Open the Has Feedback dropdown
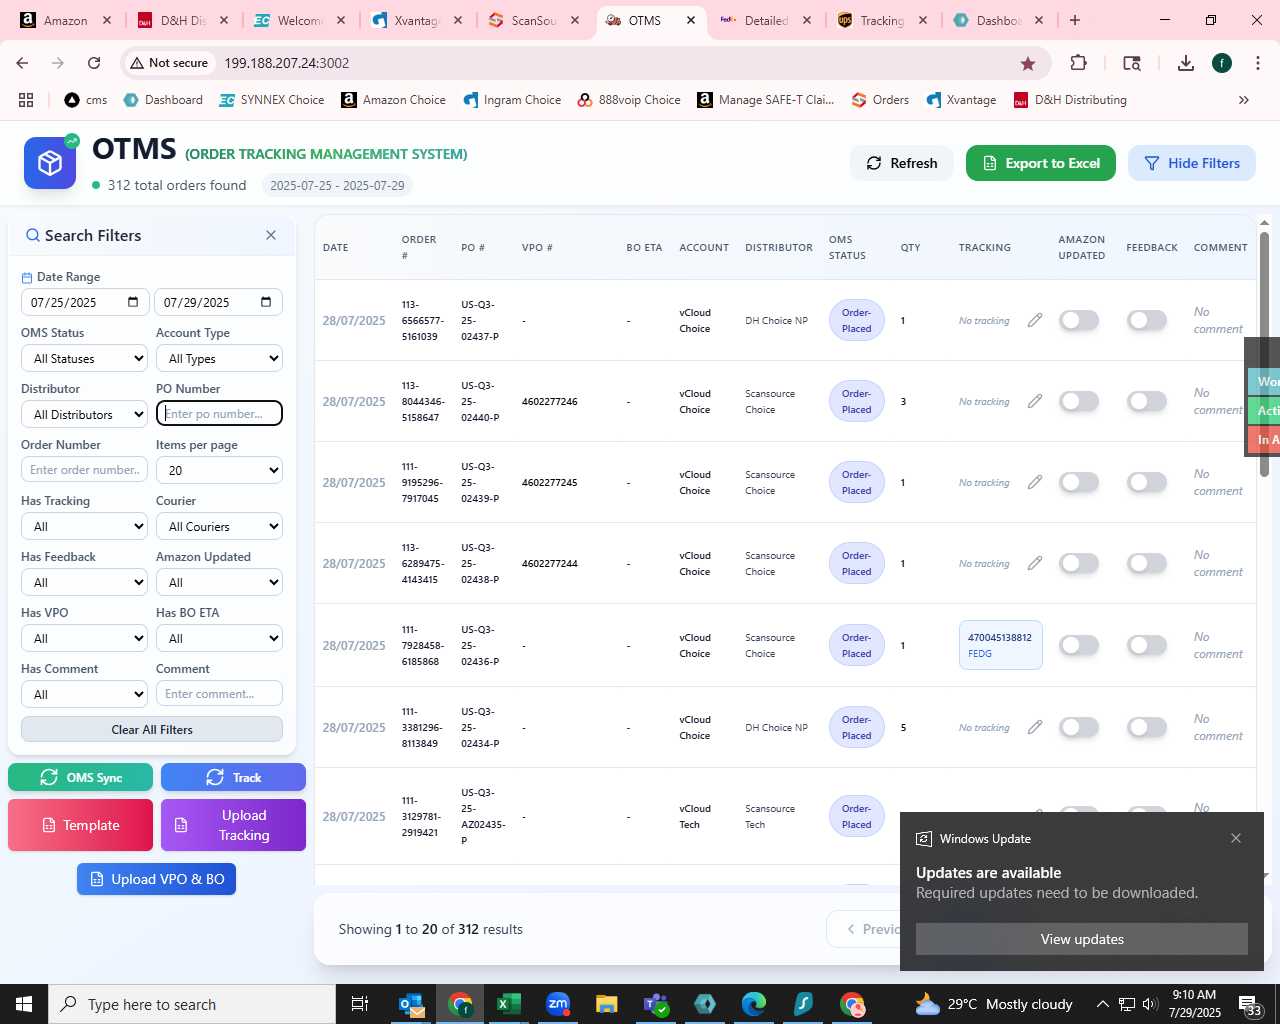Viewport: 1280px width, 1024px height. [x=85, y=582]
